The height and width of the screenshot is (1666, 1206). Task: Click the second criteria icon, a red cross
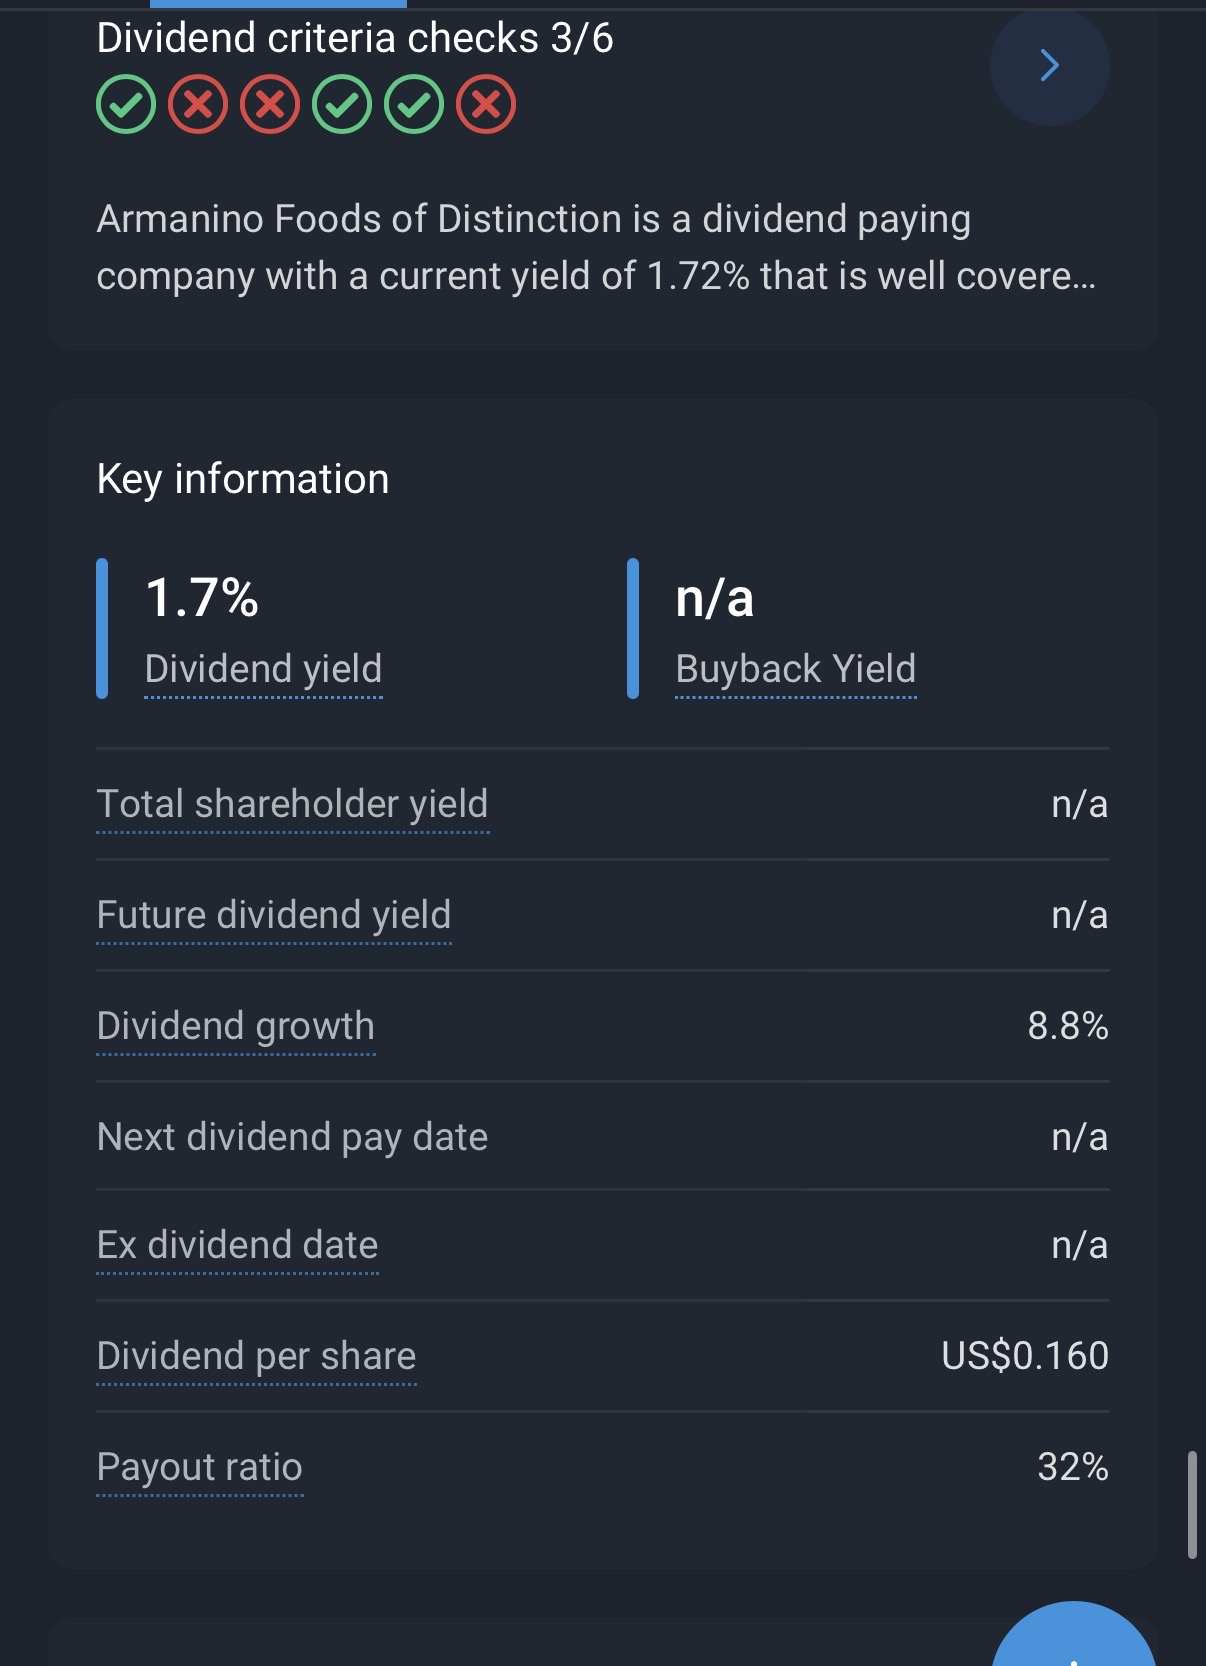point(198,105)
